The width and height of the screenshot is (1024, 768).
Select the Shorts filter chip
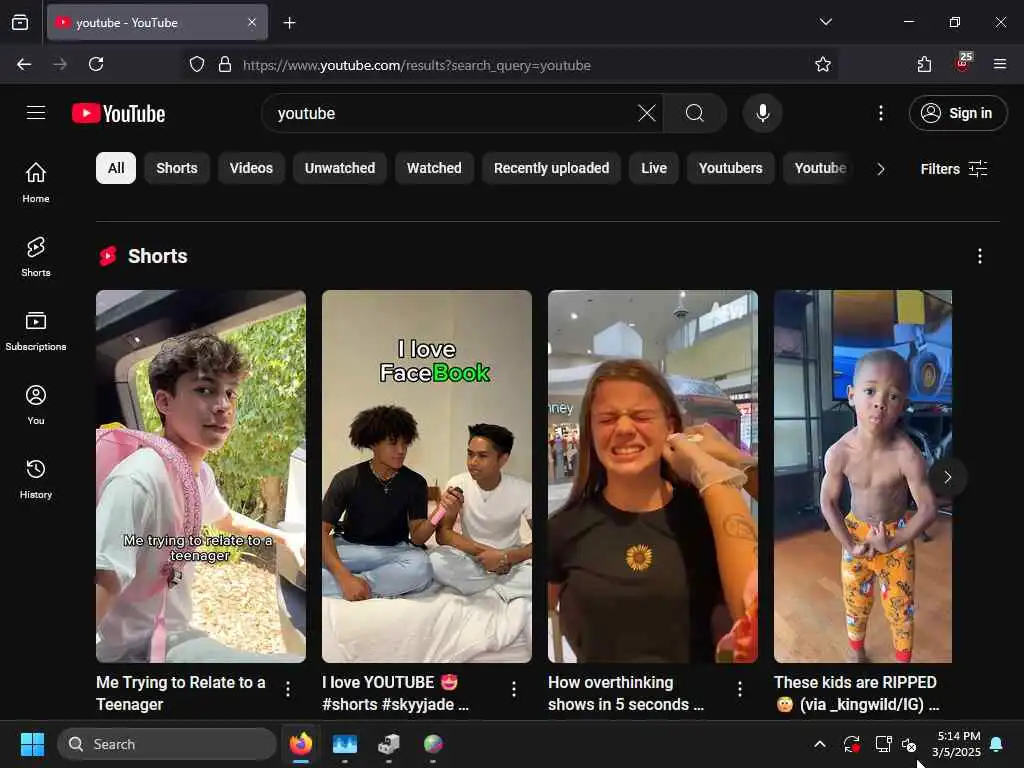pos(176,168)
